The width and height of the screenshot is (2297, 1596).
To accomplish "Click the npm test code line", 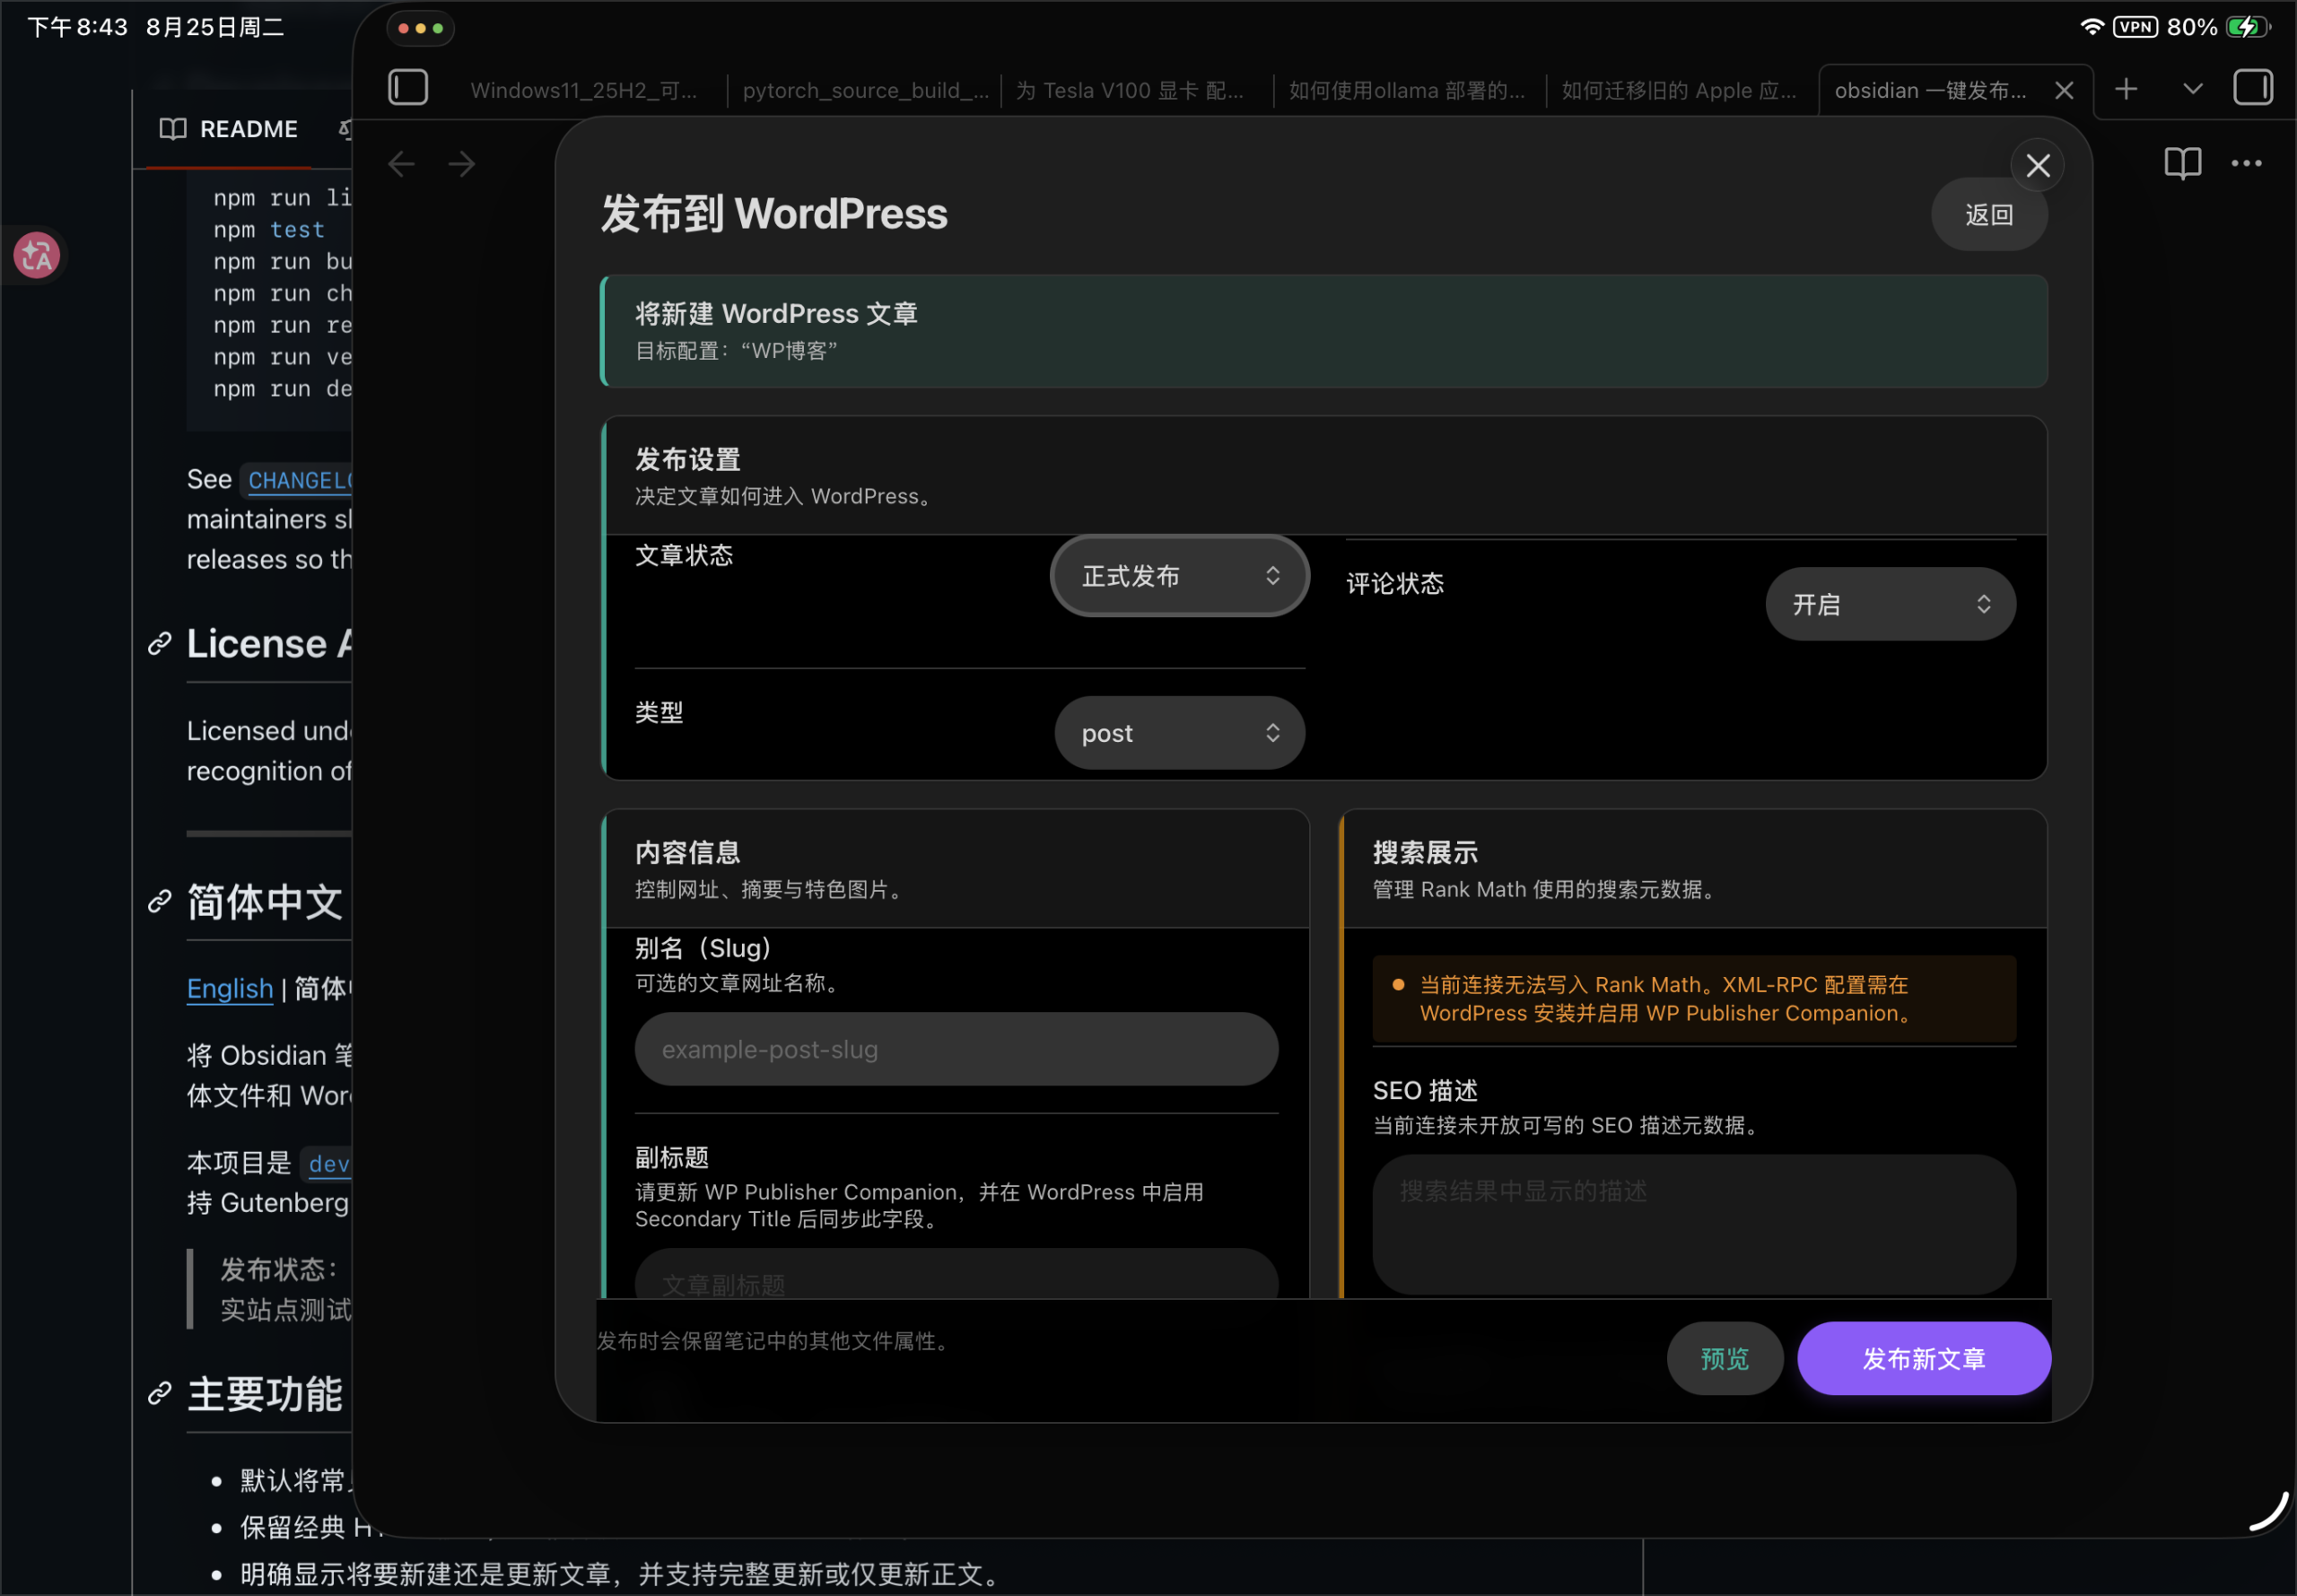I will [268, 230].
